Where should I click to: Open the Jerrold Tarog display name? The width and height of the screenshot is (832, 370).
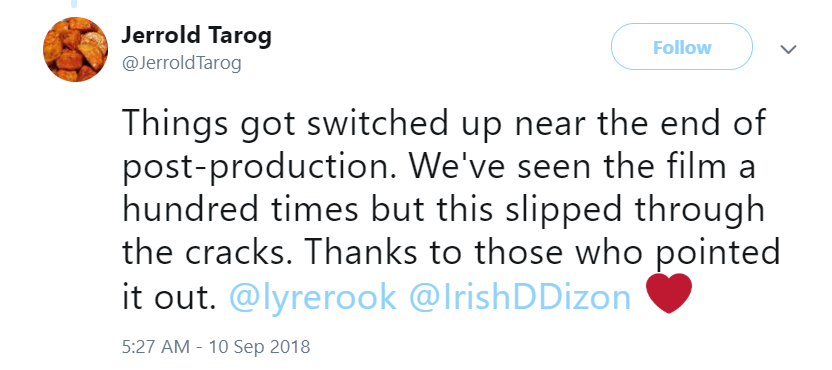[x=196, y=36]
